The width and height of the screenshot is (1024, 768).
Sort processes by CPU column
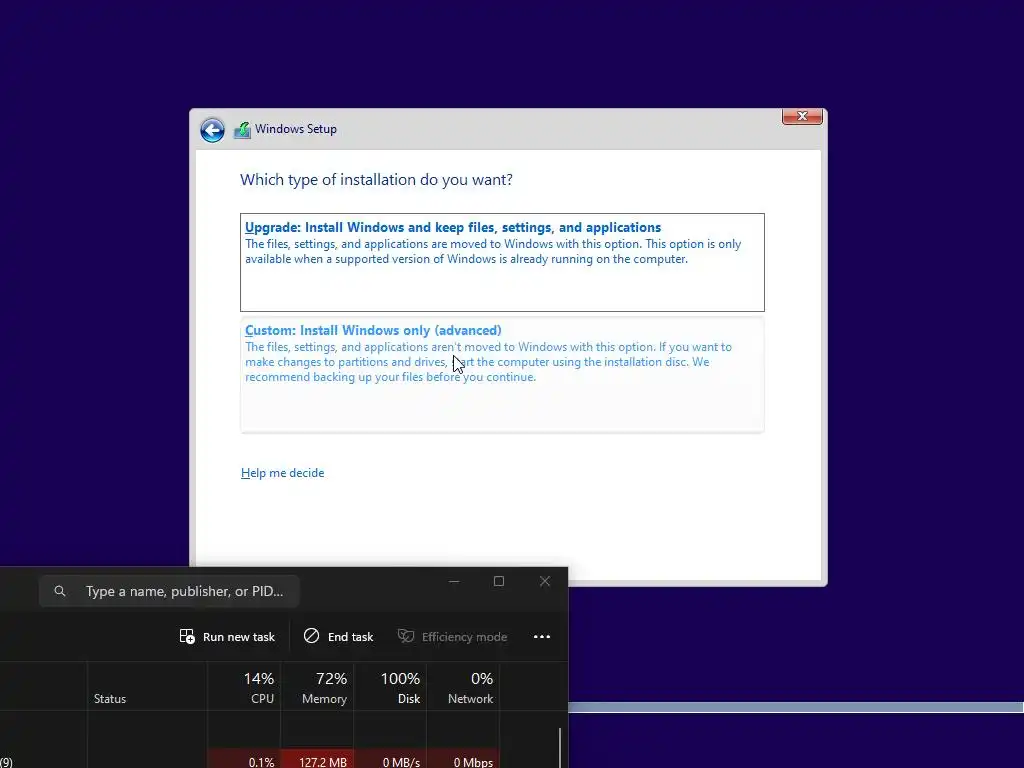[x=244, y=686]
